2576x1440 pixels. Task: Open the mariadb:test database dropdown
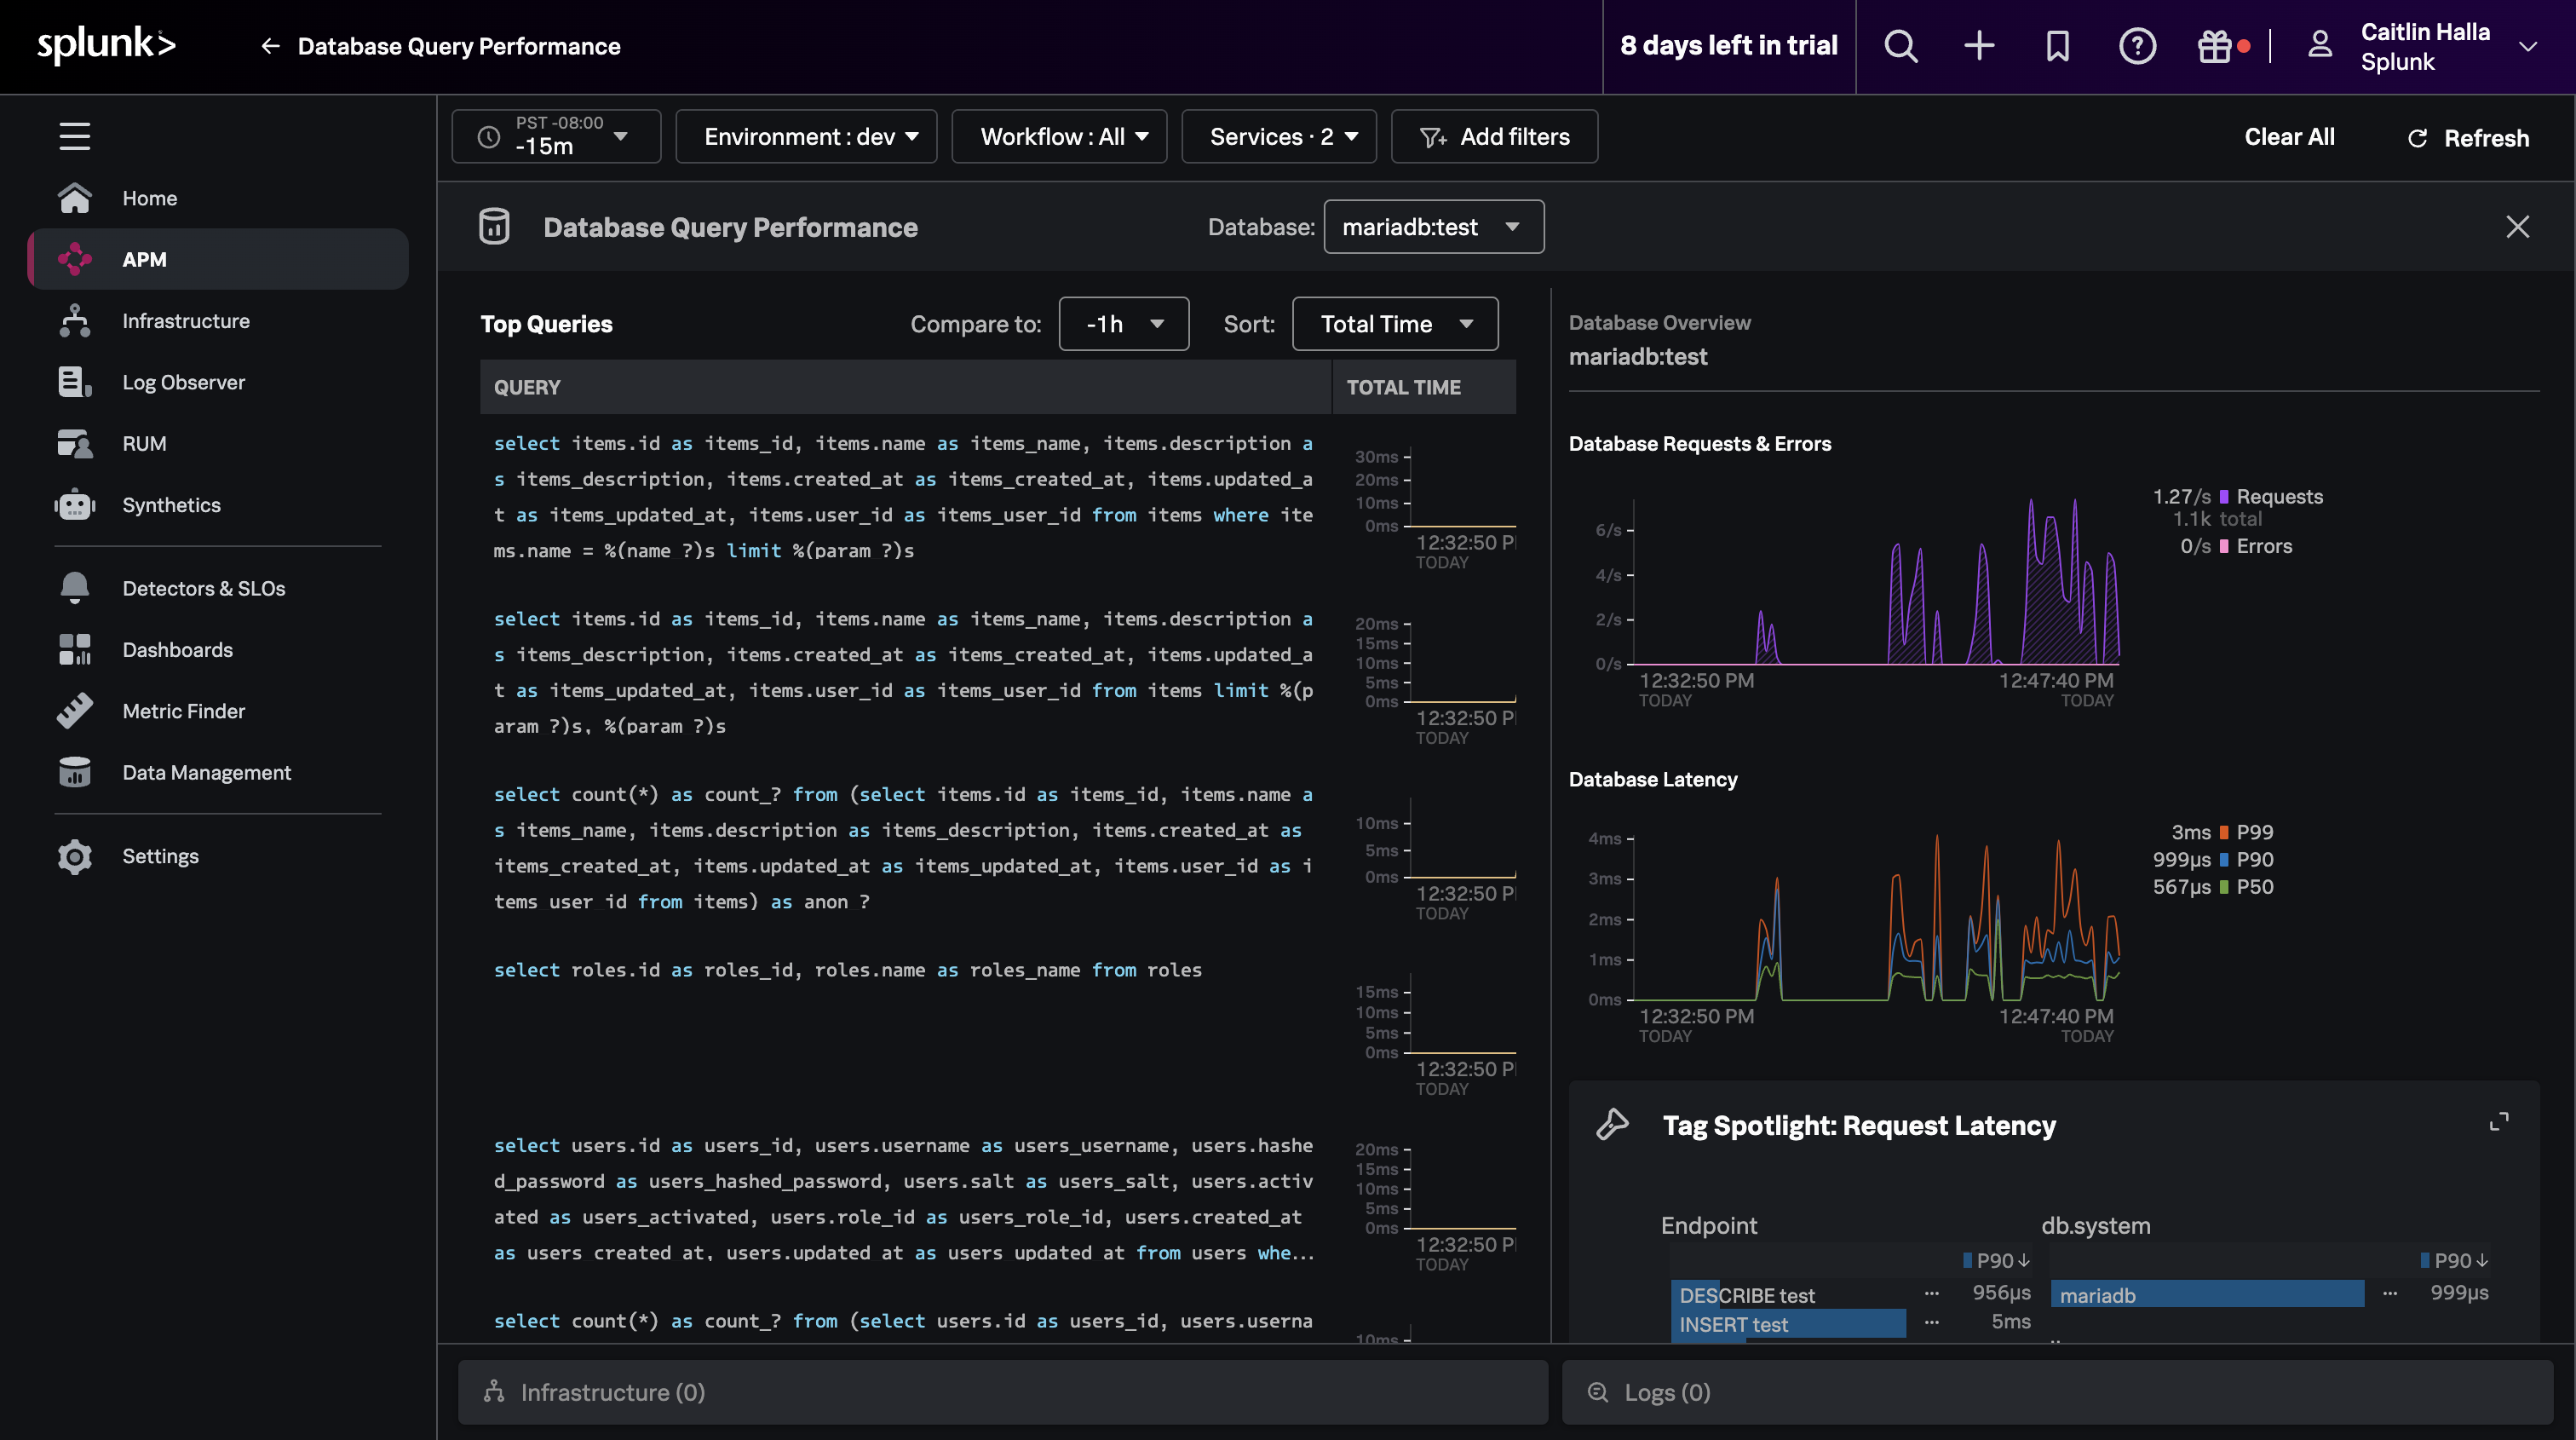pos(1433,226)
